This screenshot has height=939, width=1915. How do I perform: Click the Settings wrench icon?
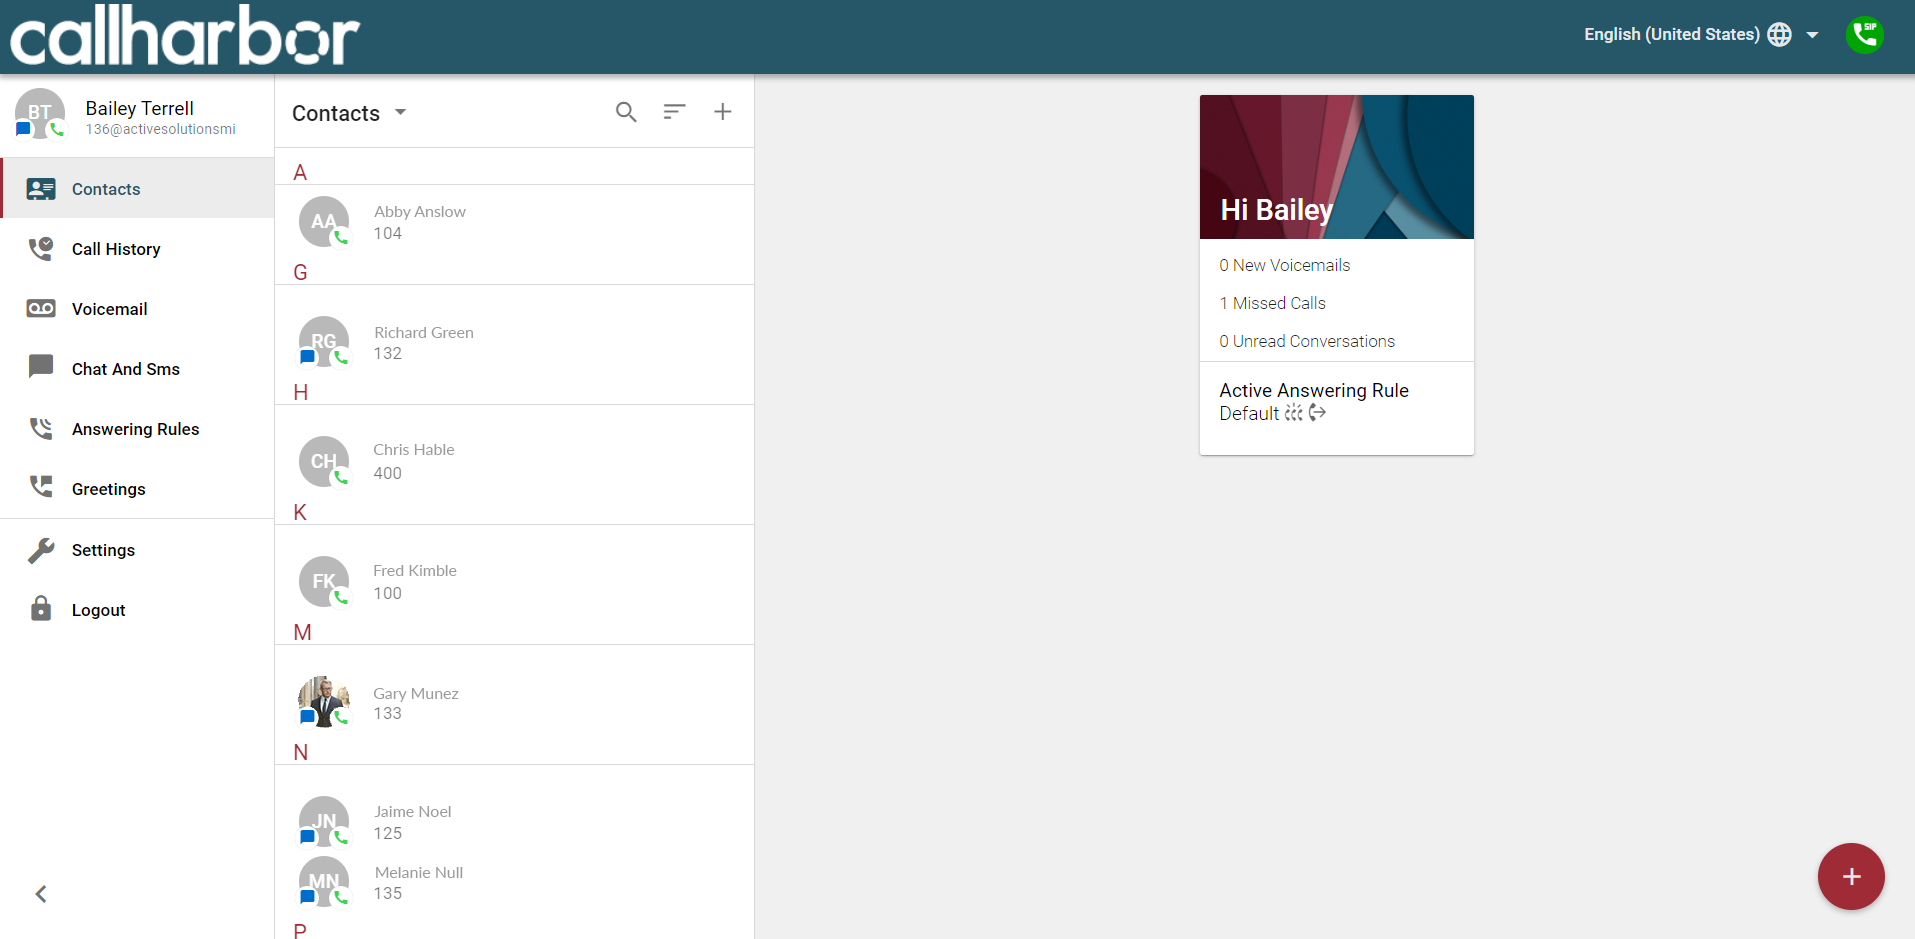[41, 550]
